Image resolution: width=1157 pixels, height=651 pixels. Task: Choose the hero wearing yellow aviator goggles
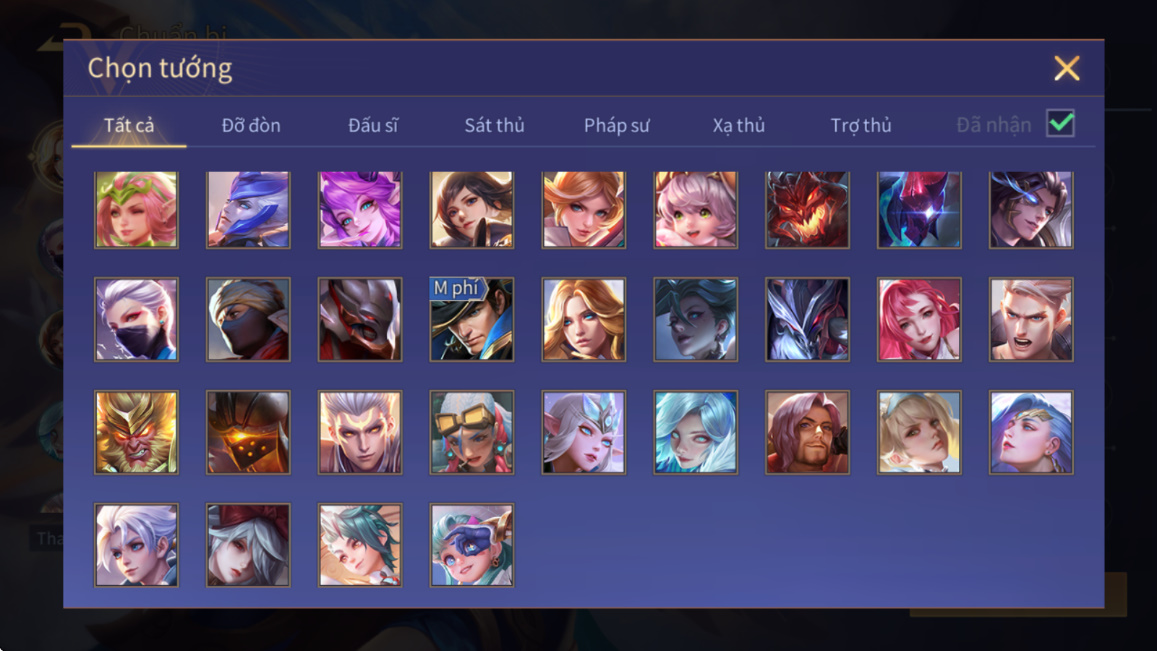[472, 432]
